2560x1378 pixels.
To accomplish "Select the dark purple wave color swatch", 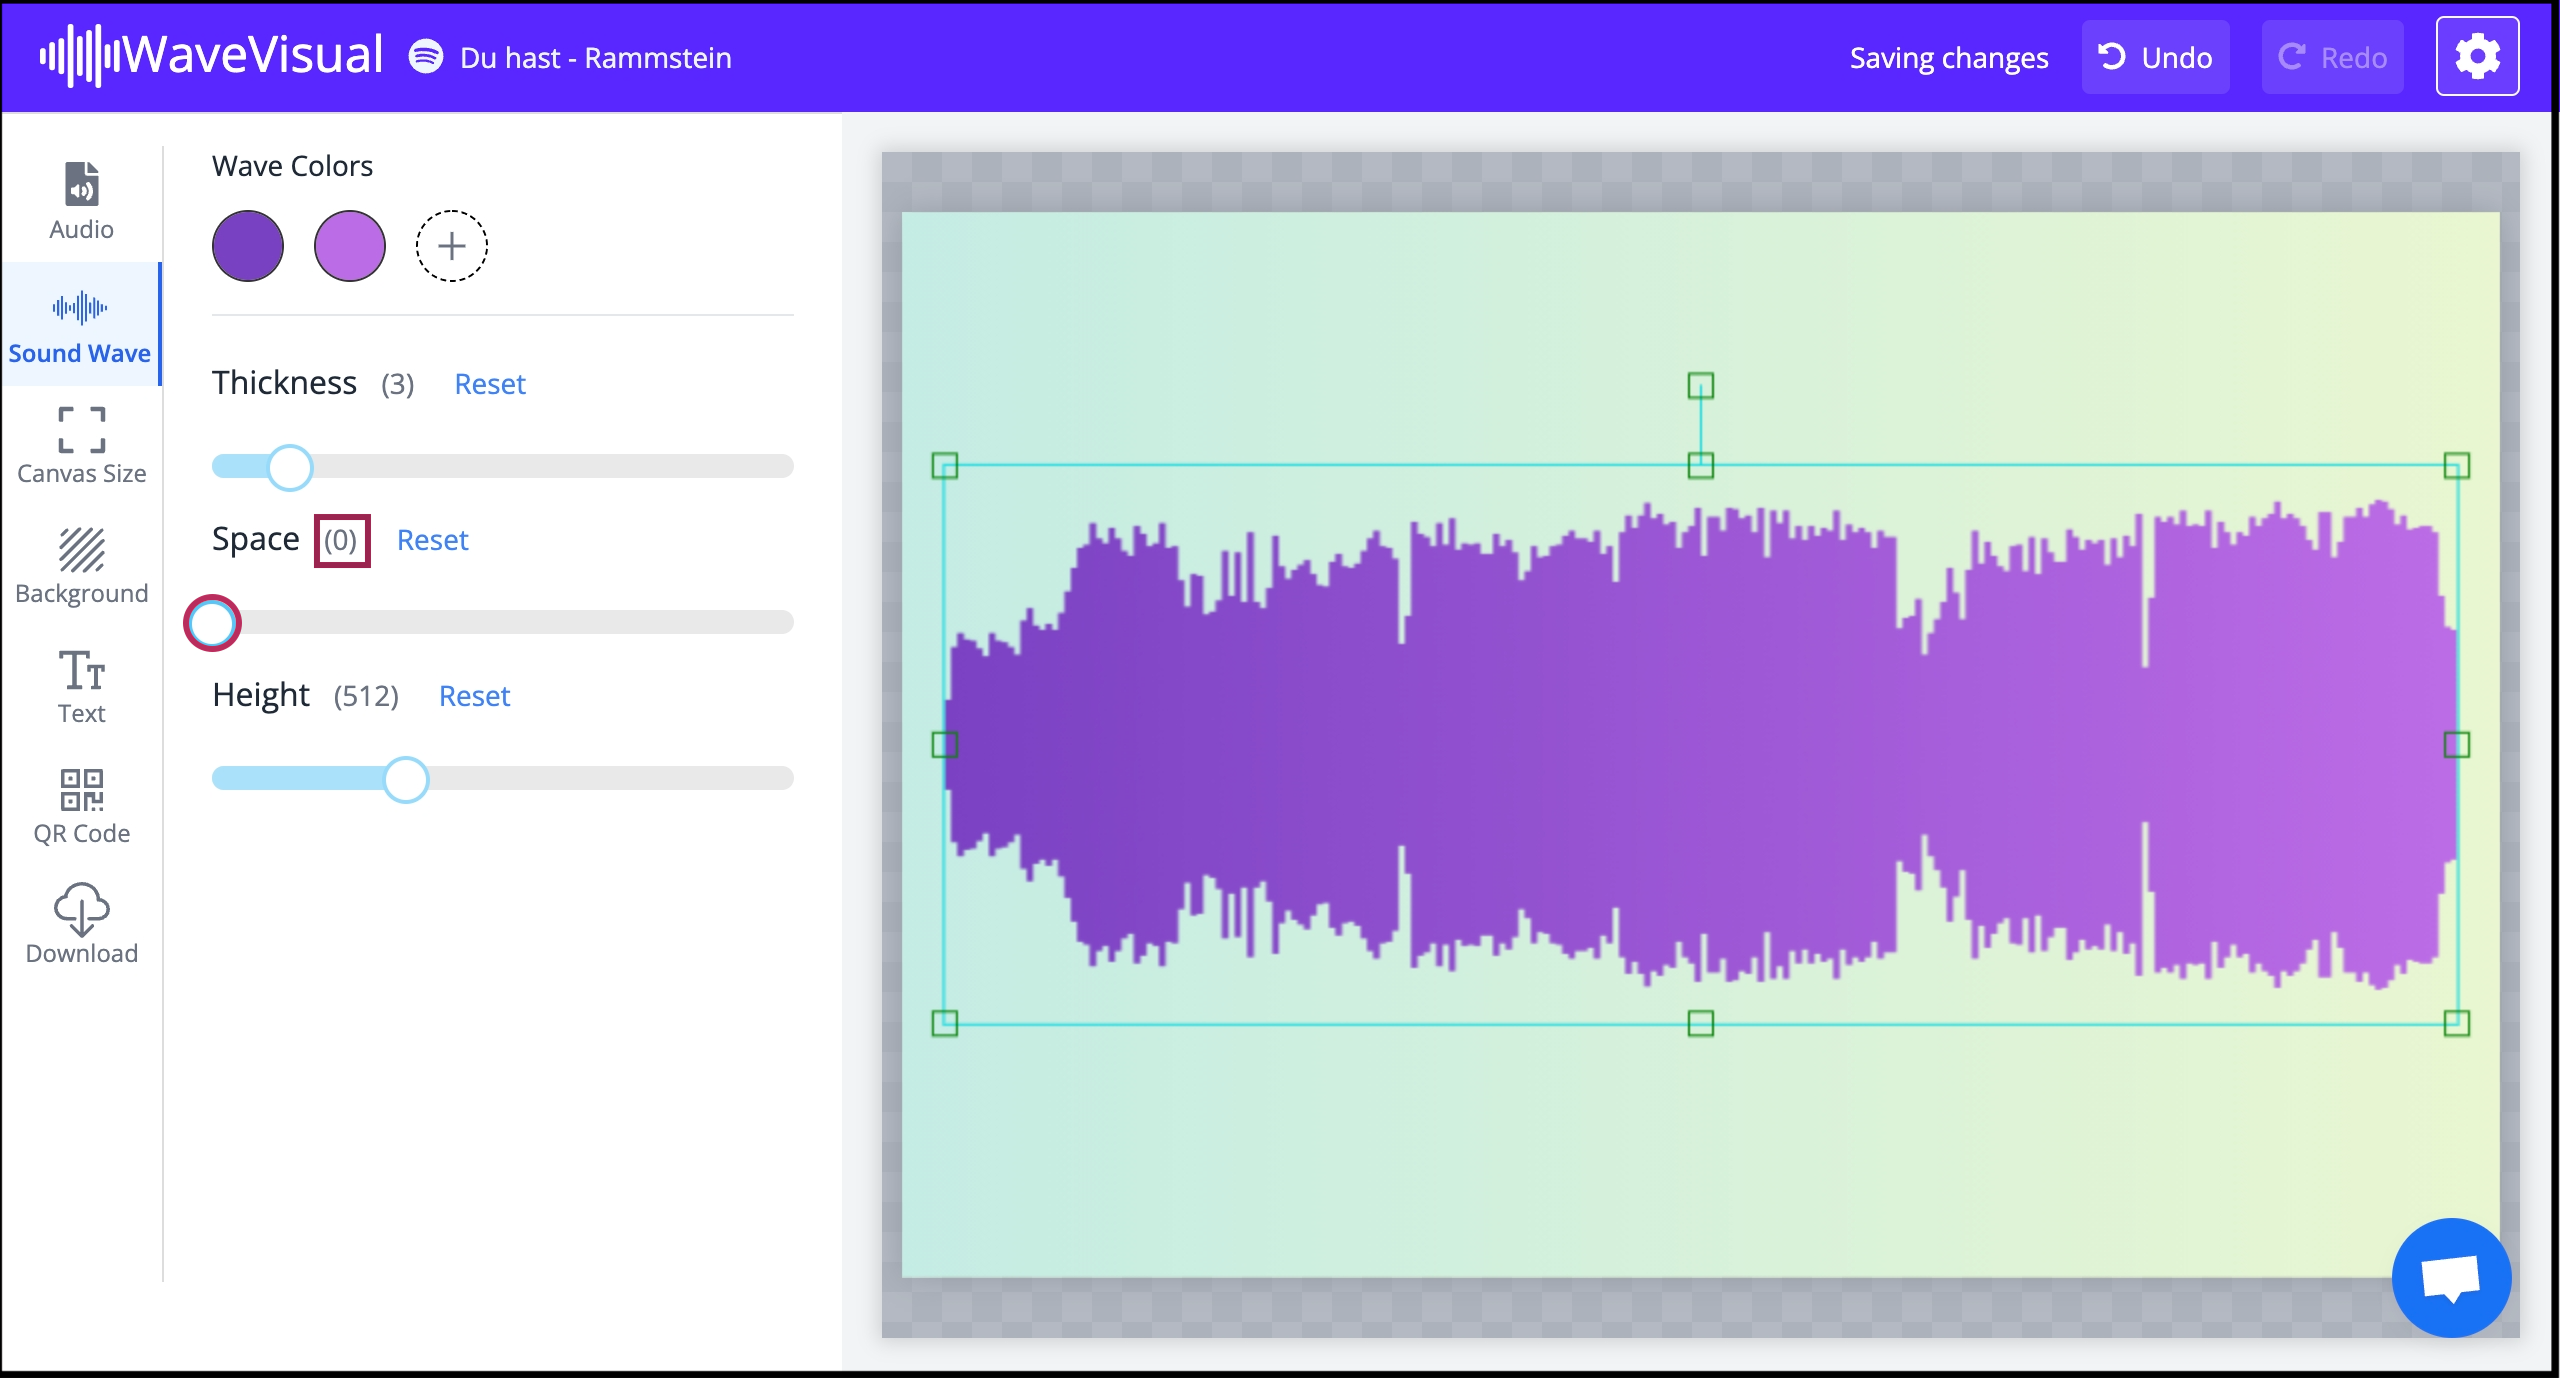I will pos(247,245).
